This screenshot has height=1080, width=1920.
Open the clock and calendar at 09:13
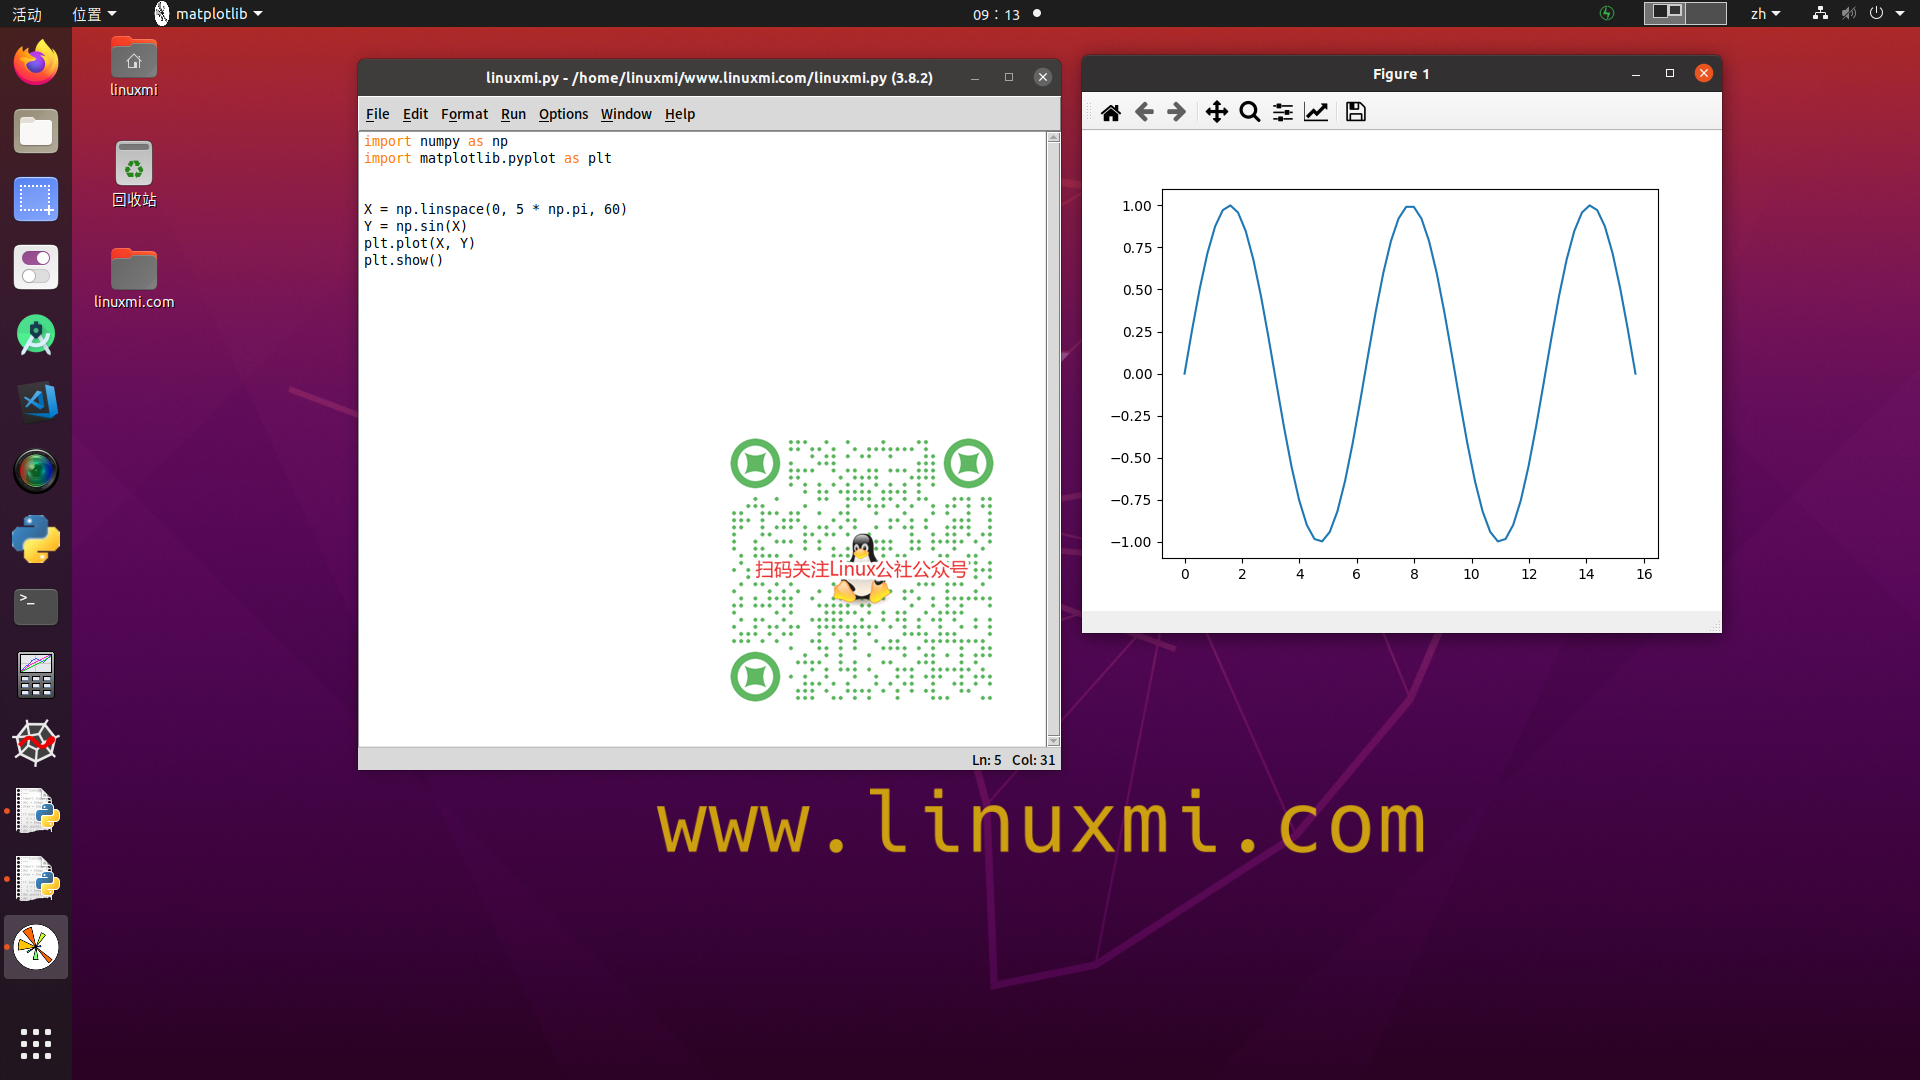click(x=997, y=14)
